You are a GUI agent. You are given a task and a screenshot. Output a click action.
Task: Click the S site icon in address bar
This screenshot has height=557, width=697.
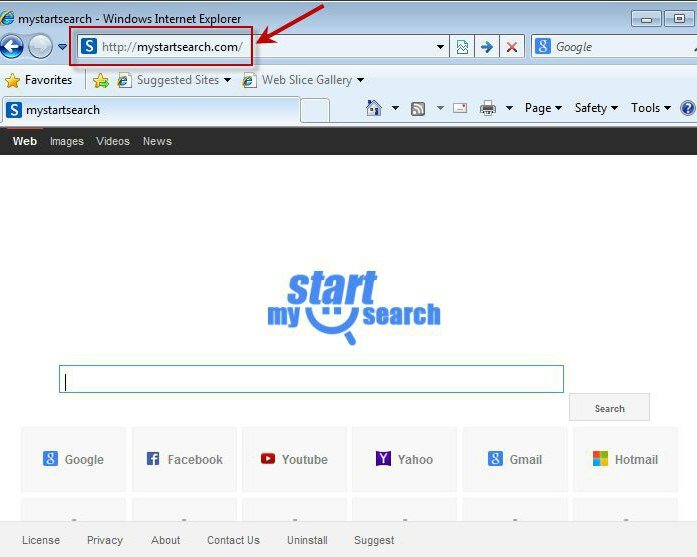coord(89,46)
